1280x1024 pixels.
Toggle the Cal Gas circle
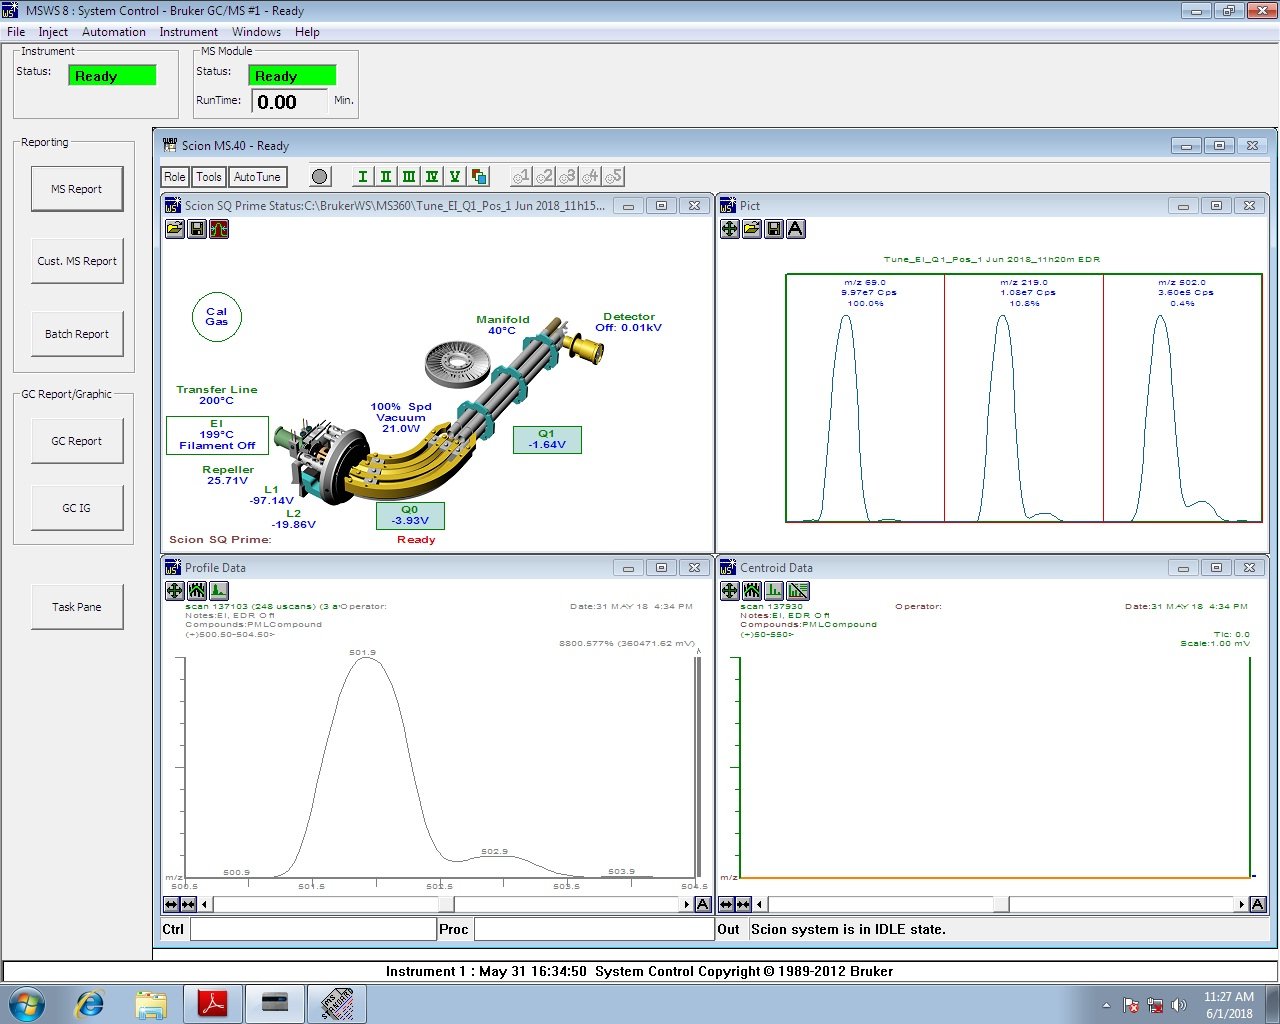[x=217, y=317]
